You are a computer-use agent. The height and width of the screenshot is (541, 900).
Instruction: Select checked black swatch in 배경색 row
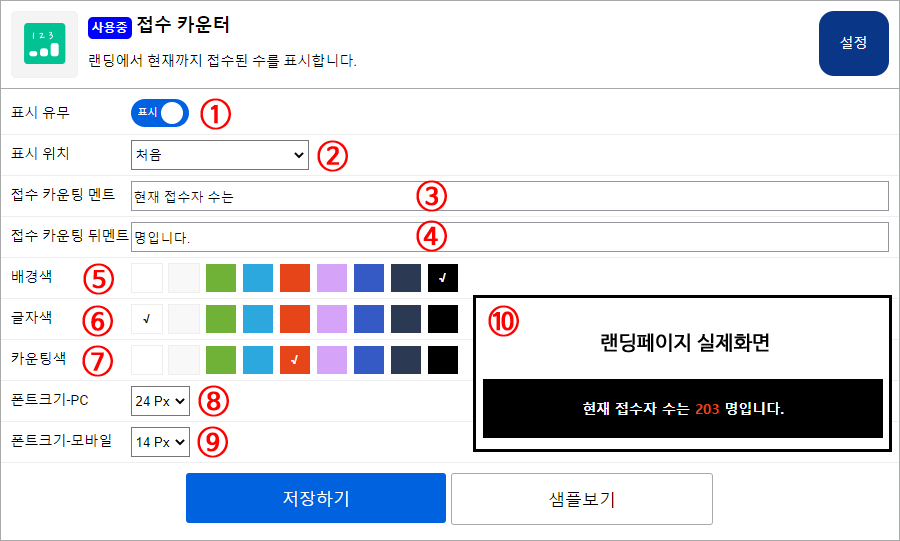tap(443, 278)
